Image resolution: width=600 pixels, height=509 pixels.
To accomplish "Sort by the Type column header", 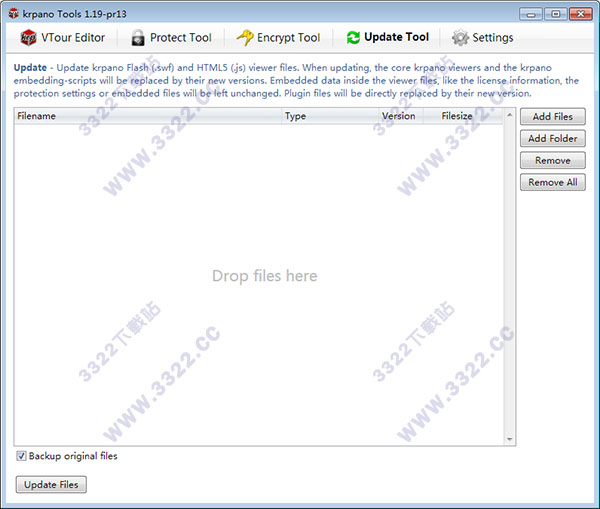I will [x=330, y=116].
